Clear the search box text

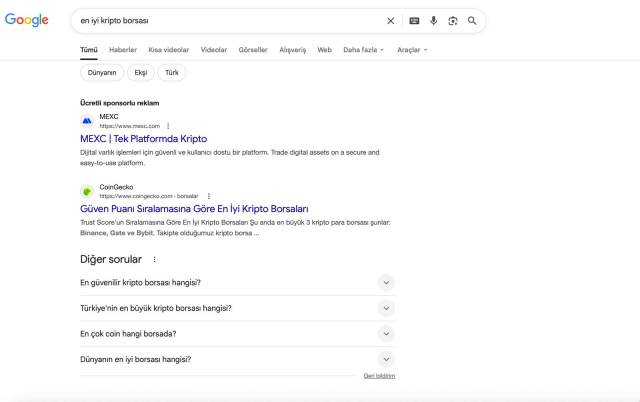(x=391, y=20)
